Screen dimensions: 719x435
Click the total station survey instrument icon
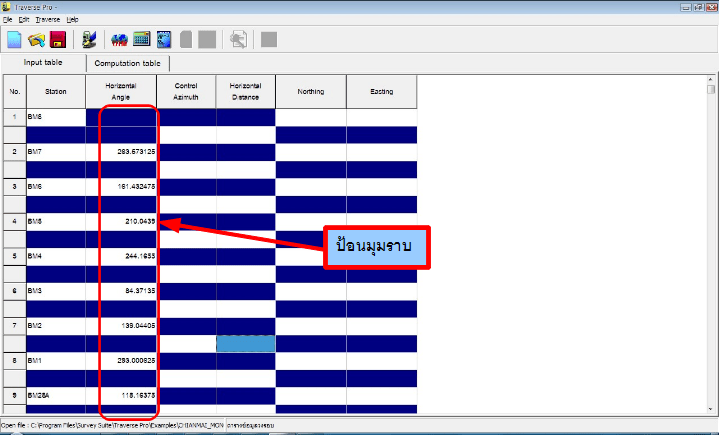89,39
